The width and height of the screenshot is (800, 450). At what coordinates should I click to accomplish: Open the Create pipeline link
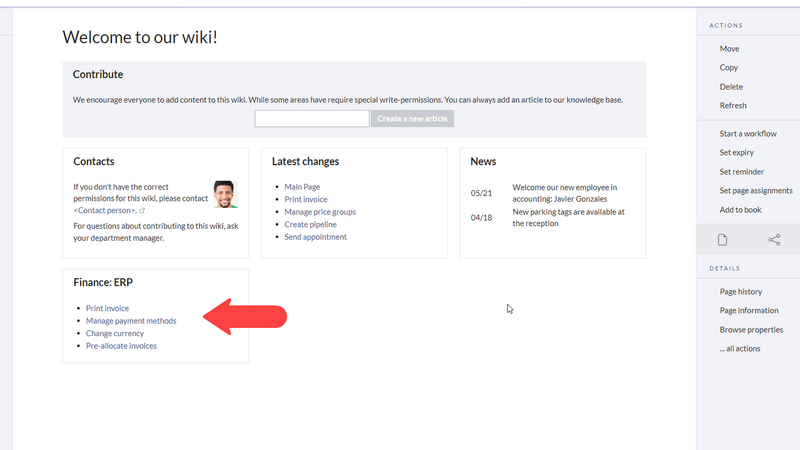click(310, 224)
